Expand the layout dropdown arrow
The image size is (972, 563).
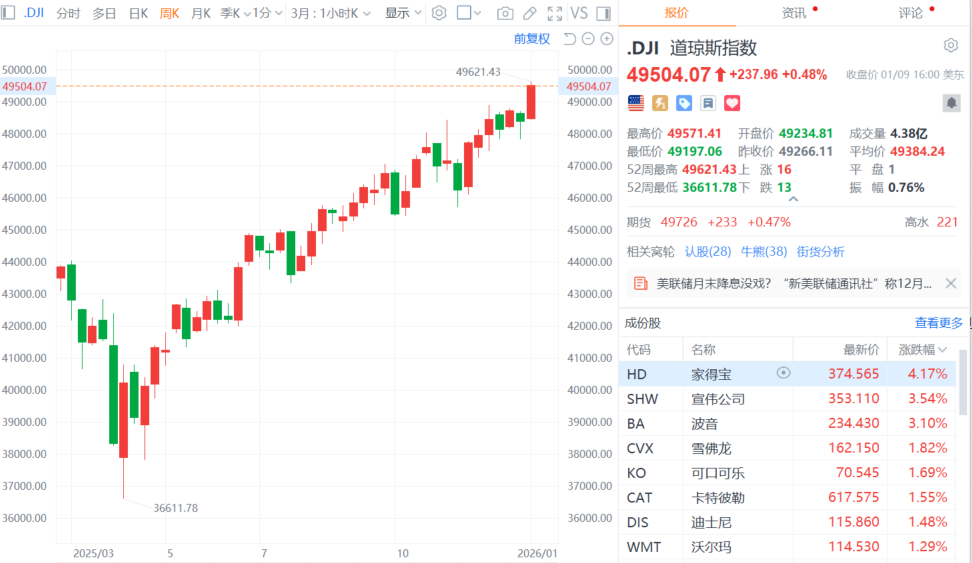click(x=477, y=13)
